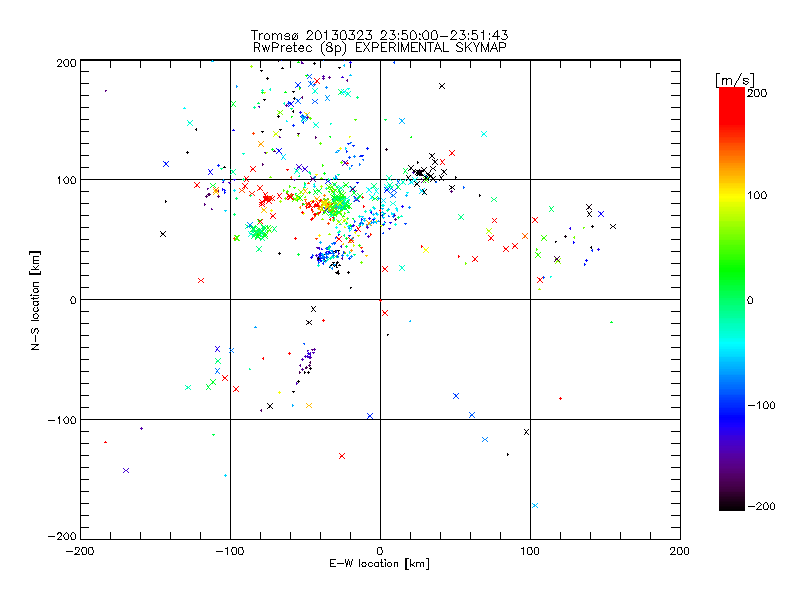Image resolution: width=800 pixels, height=600 pixels.
Task: Click the x-axis tick label "200"
Action: 679,551
